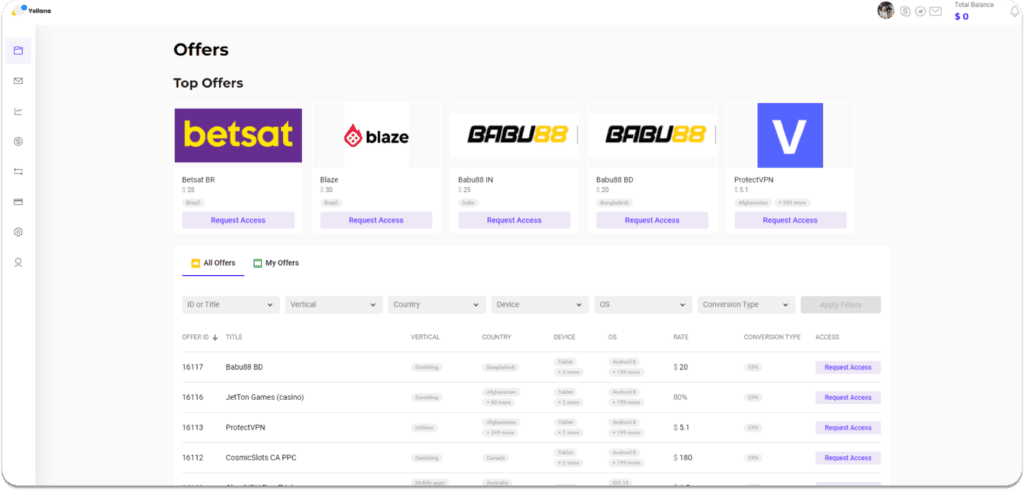The width and height of the screenshot is (1024, 490).
Task: Click the blaze logo thumbnail
Action: pos(376,136)
